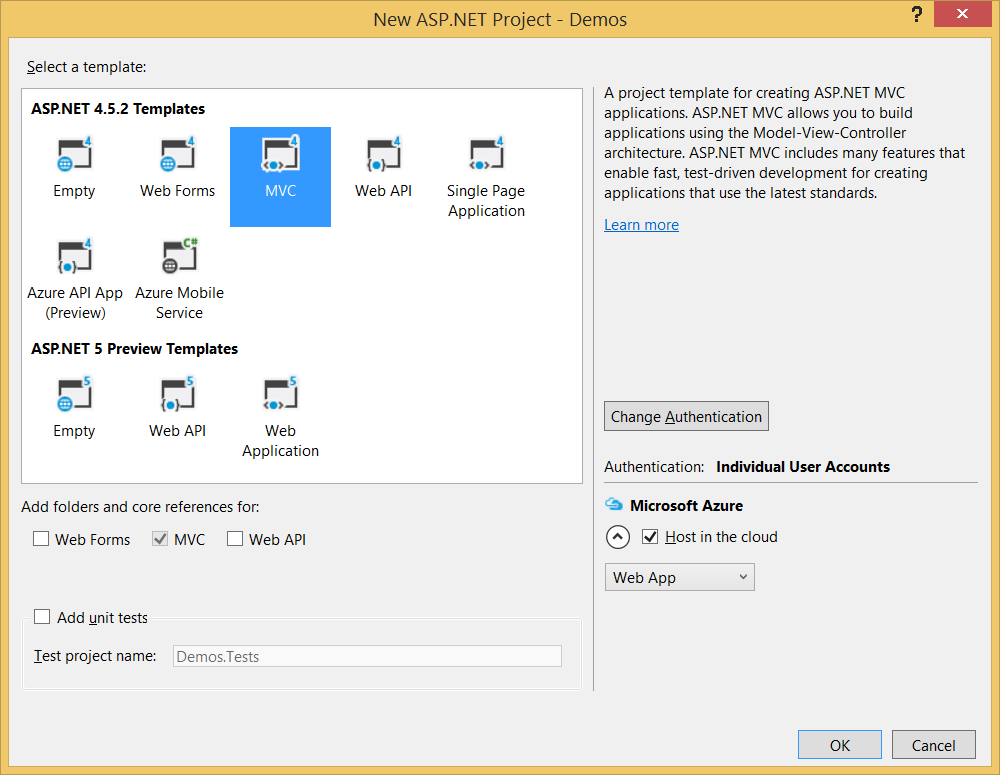Disable Host in the cloud
The height and width of the screenshot is (775, 1000).
[650, 537]
